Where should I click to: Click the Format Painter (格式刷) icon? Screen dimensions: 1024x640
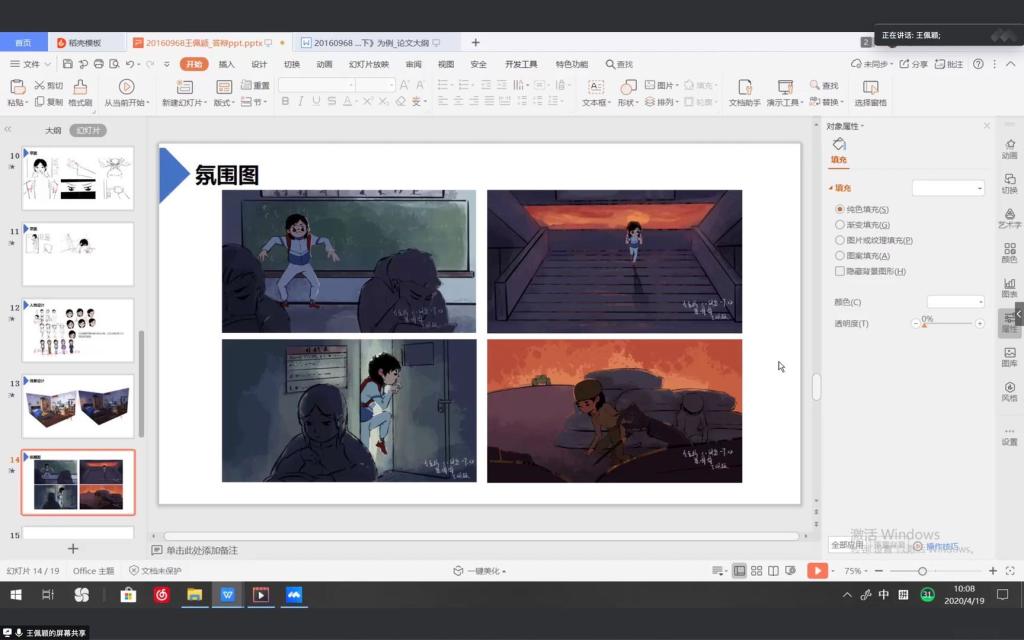(x=80, y=87)
